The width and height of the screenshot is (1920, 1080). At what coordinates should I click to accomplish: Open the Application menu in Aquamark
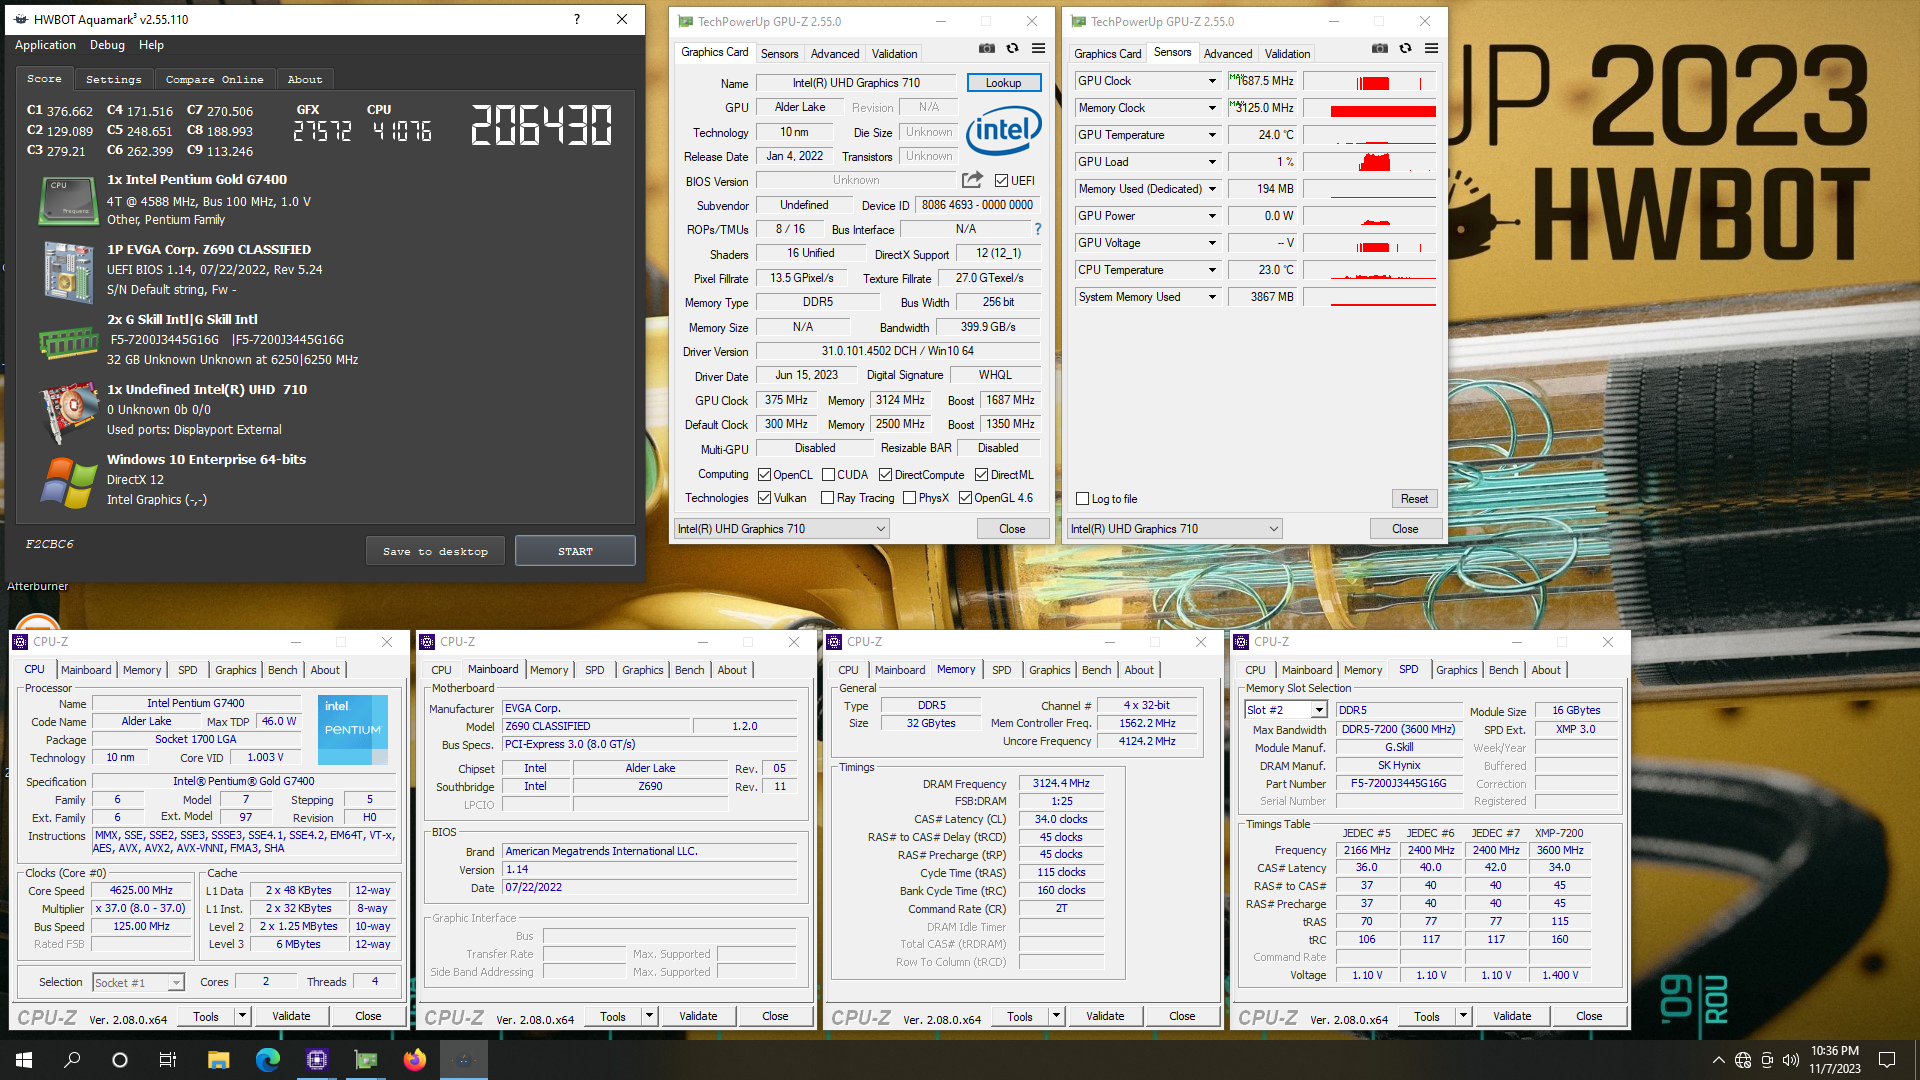[x=45, y=45]
